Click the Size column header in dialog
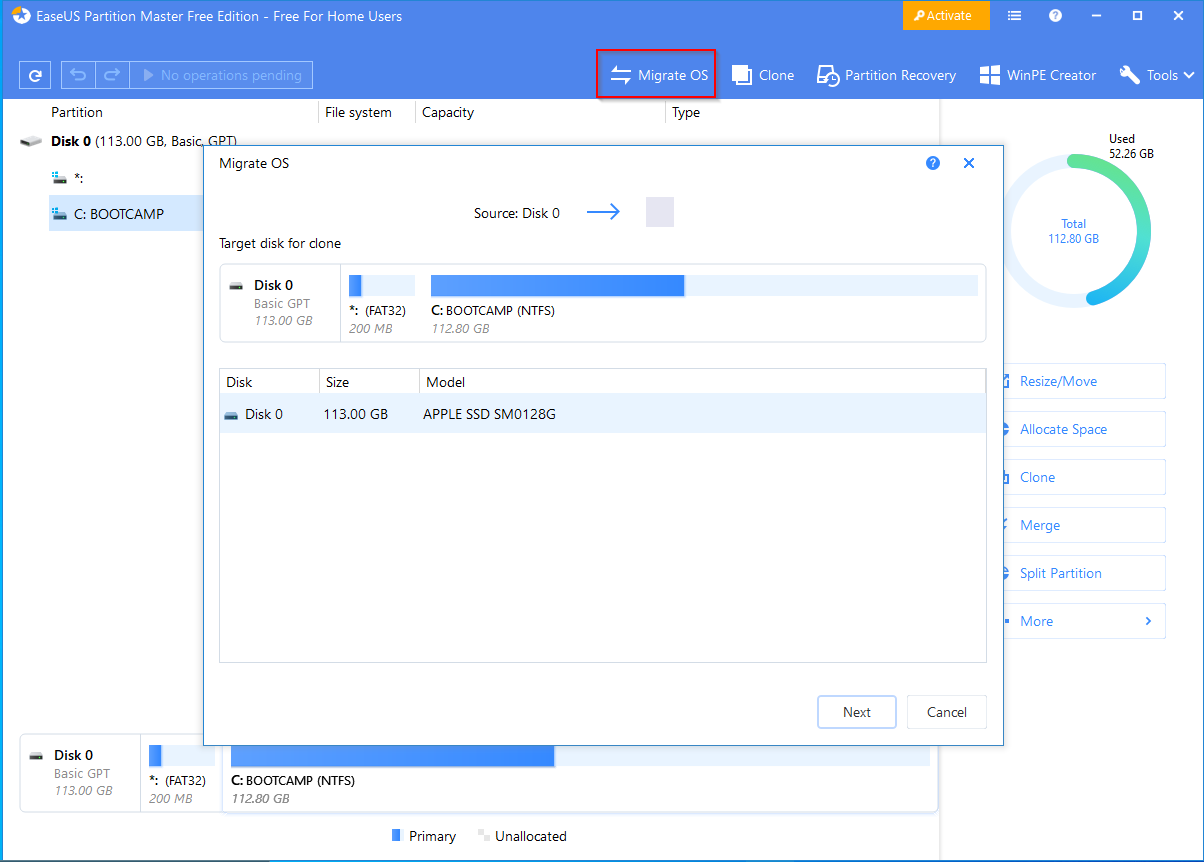 click(x=370, y=382)
